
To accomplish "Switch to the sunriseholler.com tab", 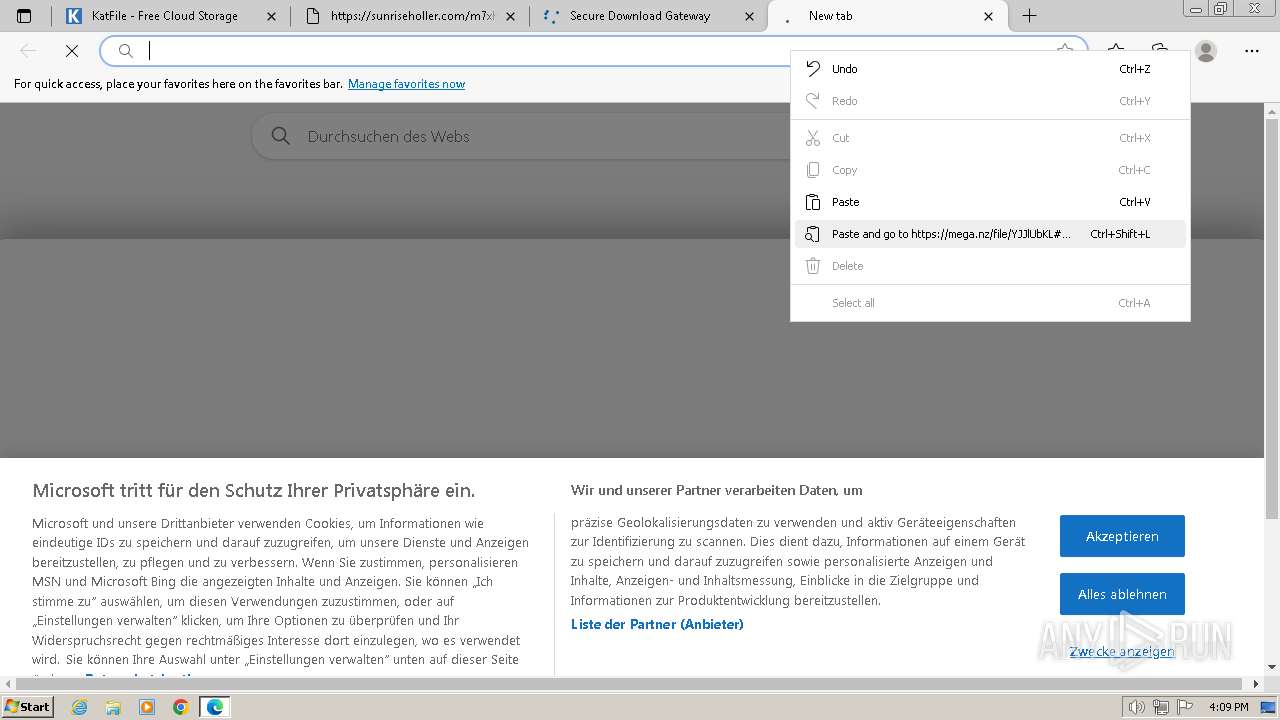I will click(410, 16).
